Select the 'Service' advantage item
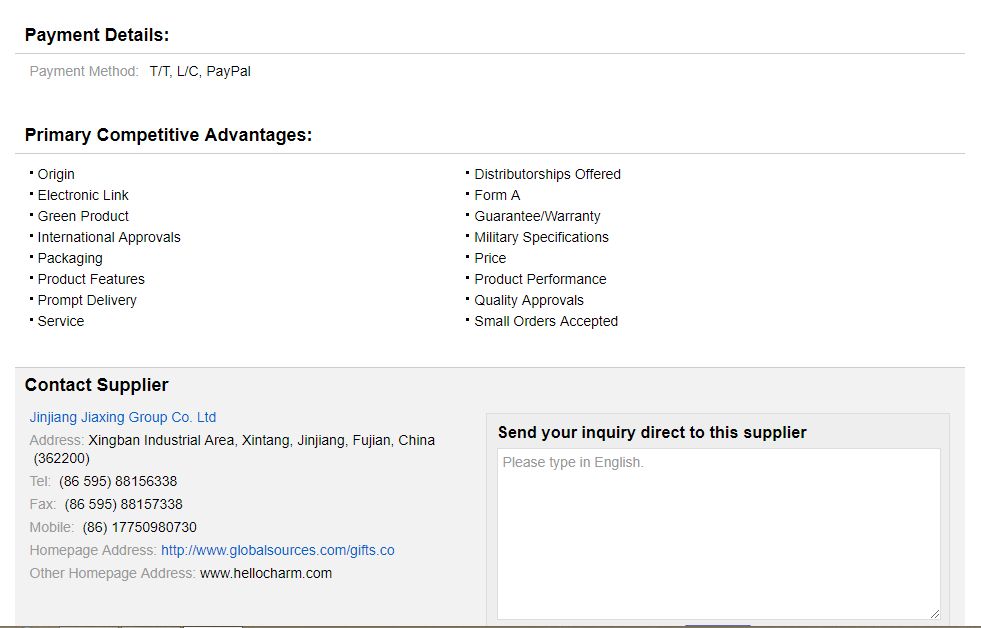The height and width of the screenshot is (628, 981). (x=61, y=322)
